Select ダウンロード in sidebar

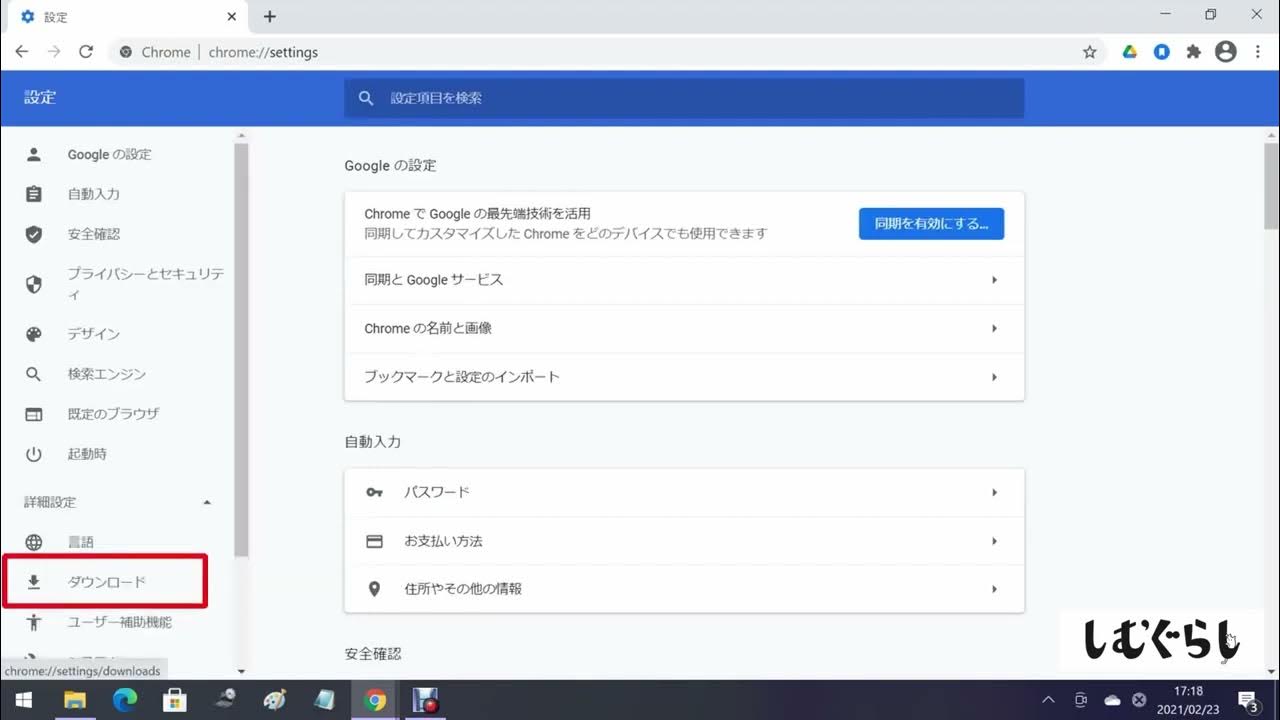[x=105, y=582]
